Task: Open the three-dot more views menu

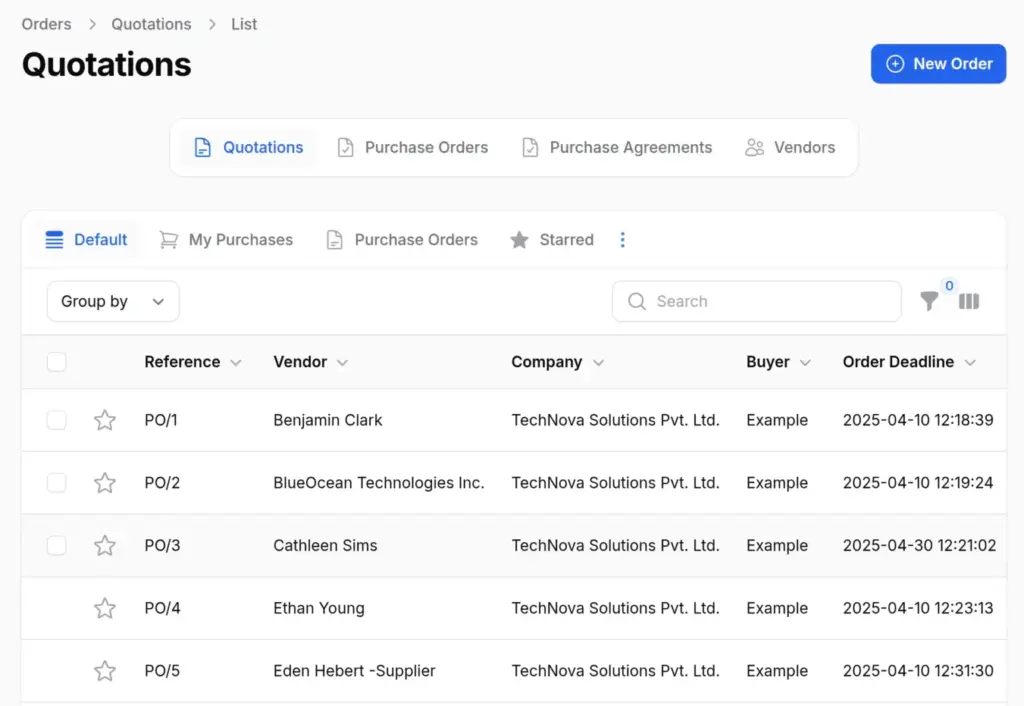Action: (x=623, y=240)
